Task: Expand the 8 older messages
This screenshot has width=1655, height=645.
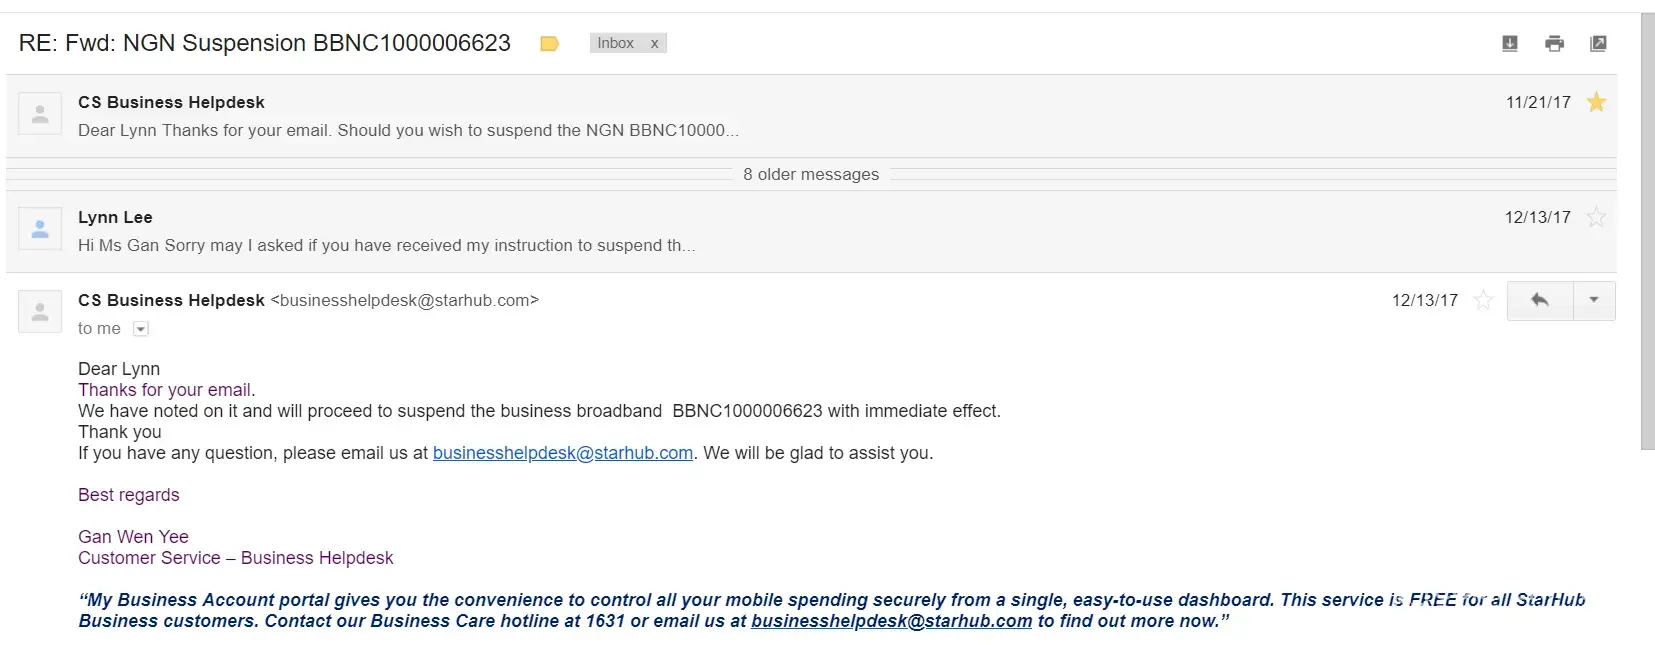Action: pyautogui.click(x=810, y=174)
